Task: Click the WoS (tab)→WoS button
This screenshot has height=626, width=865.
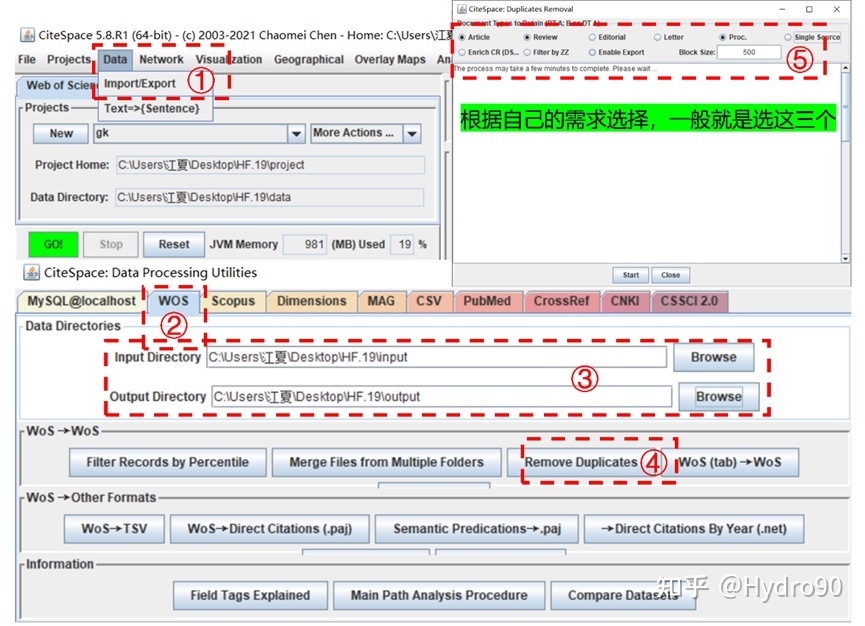Action: coord(730,462)
